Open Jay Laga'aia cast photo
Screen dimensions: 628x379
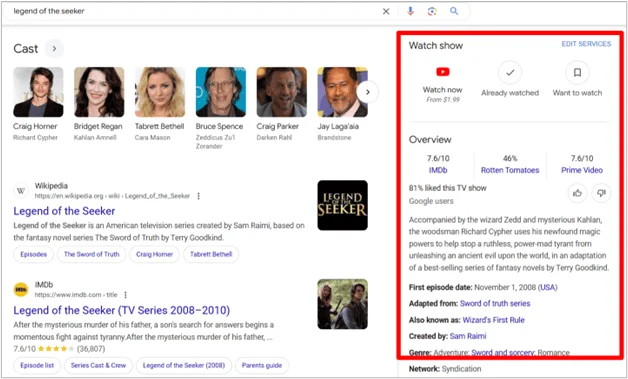point(342,92)
